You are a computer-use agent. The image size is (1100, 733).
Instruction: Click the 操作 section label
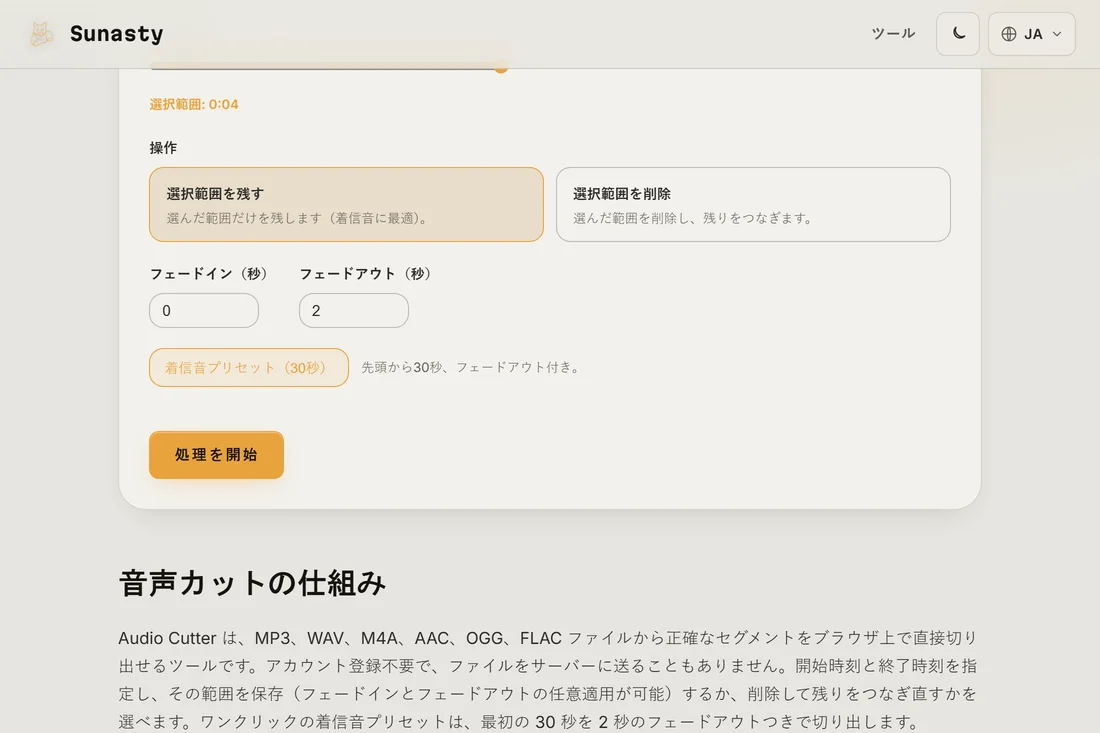pyautogui.click(x=163, y=148)
